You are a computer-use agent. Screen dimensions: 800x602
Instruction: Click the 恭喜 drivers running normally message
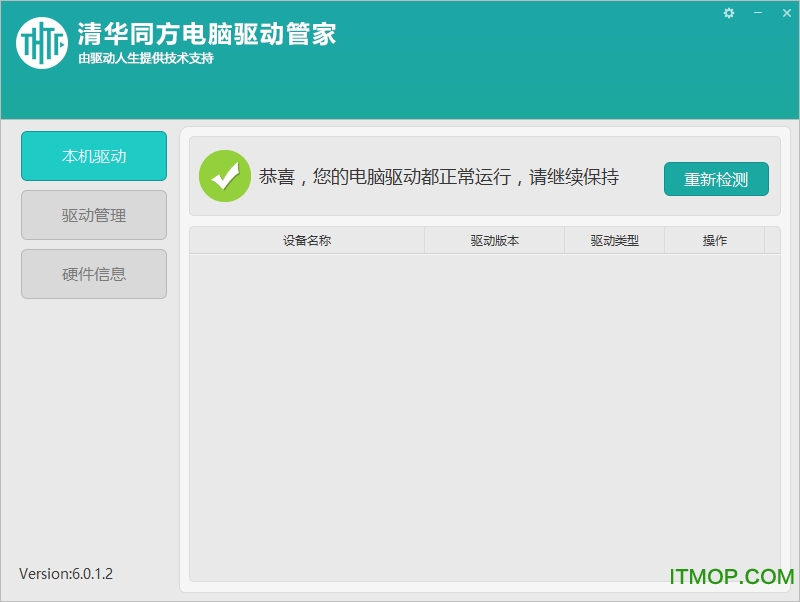439,177
